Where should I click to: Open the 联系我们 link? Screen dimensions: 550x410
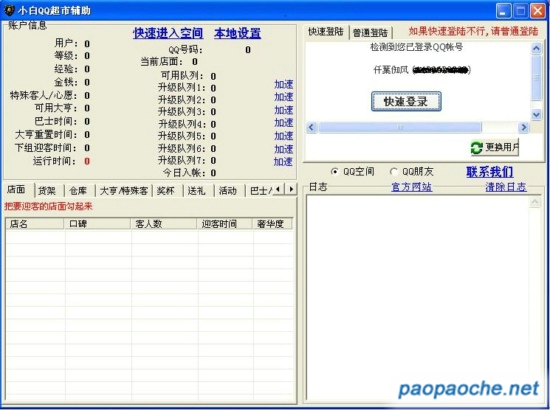click(x=490, y=172)
